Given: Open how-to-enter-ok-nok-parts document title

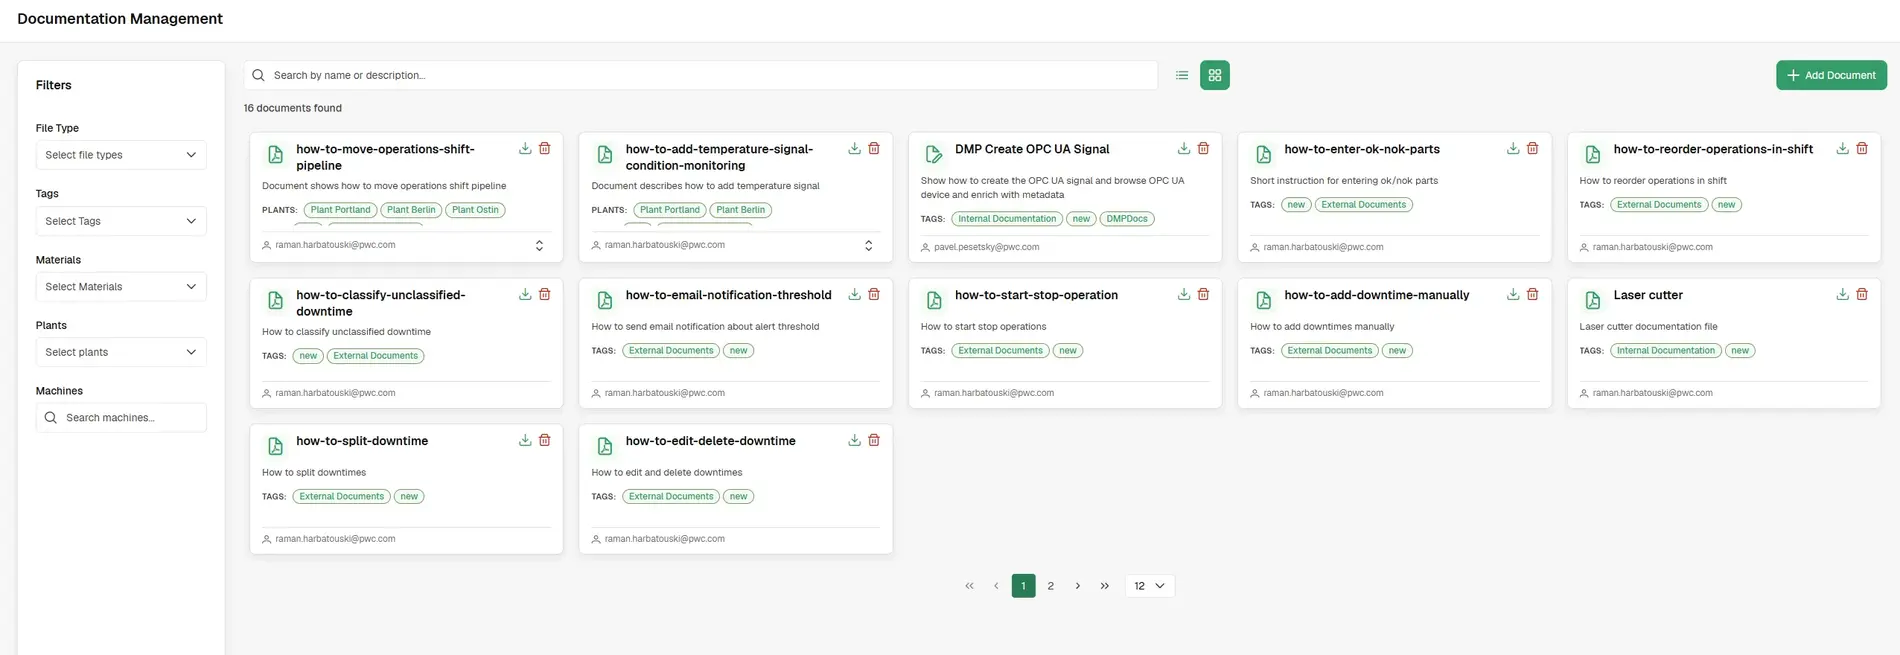Looking at the screenshot, I should click(x=1362, y=149).
